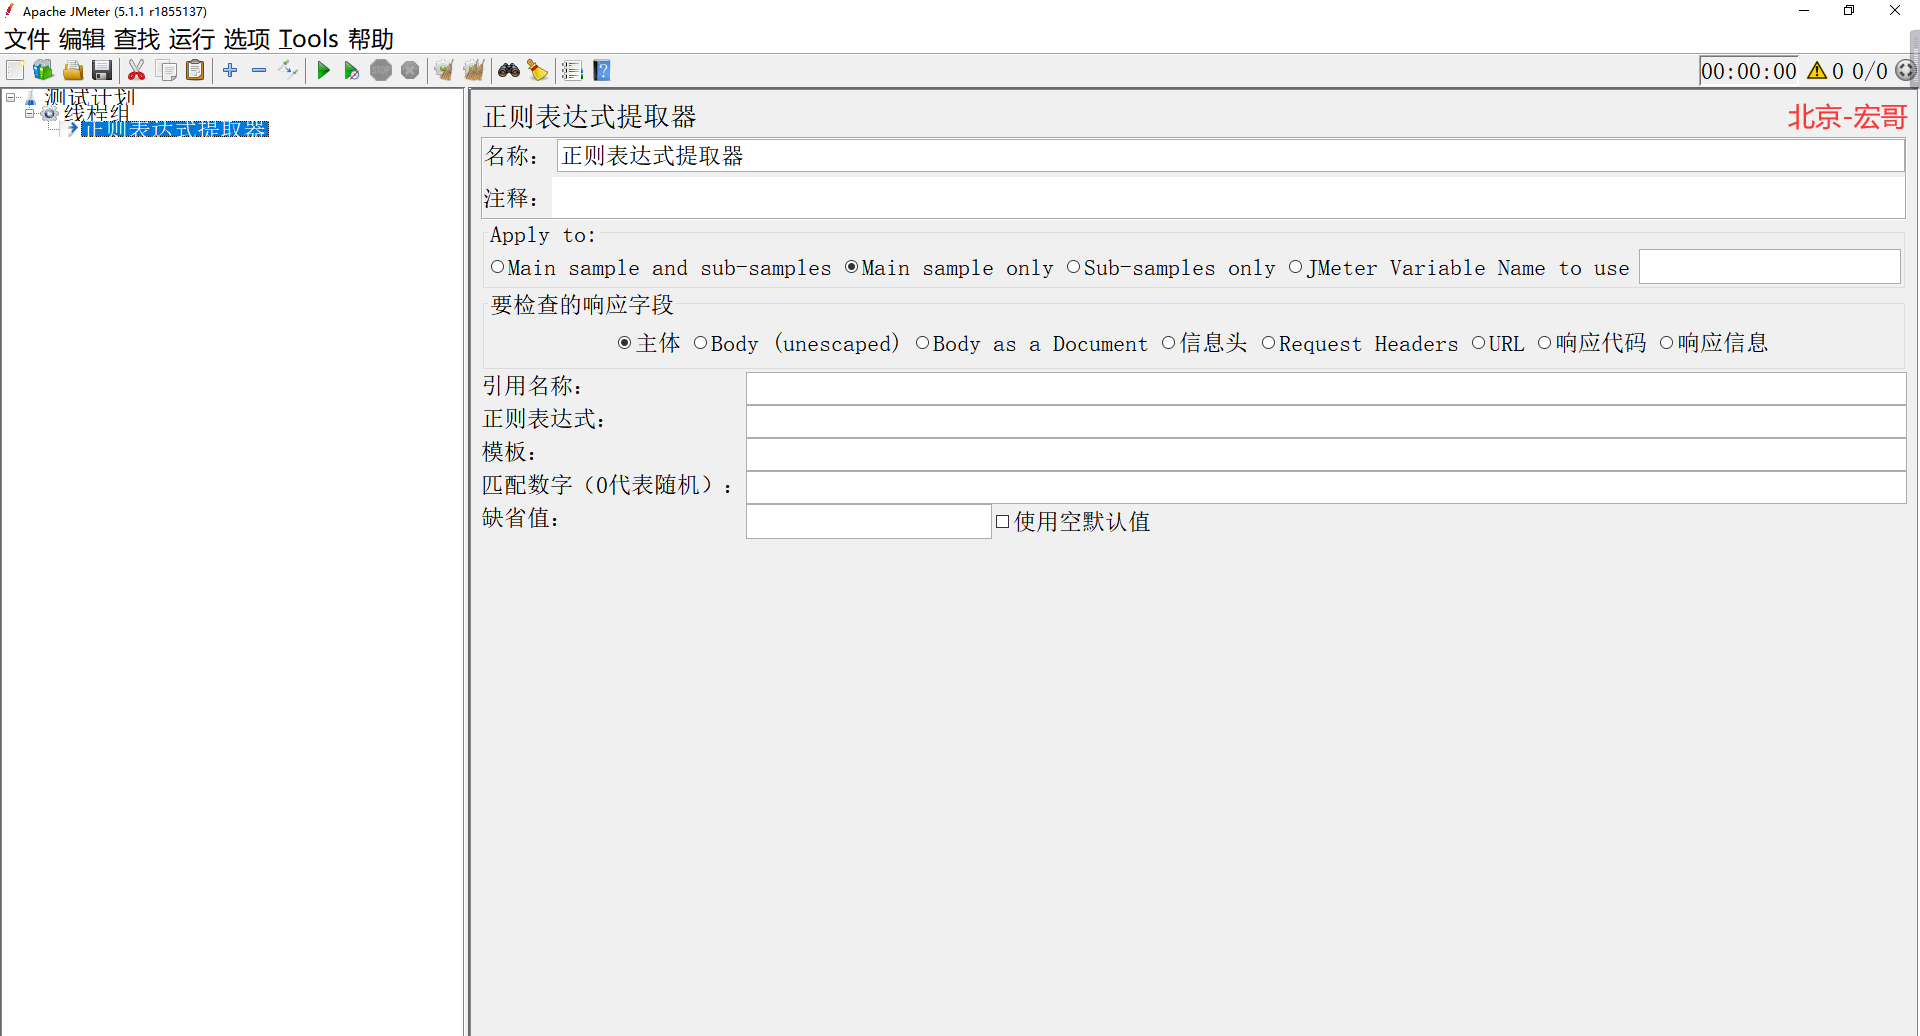Collapse the 线程组 tree node

coord(30,113)
